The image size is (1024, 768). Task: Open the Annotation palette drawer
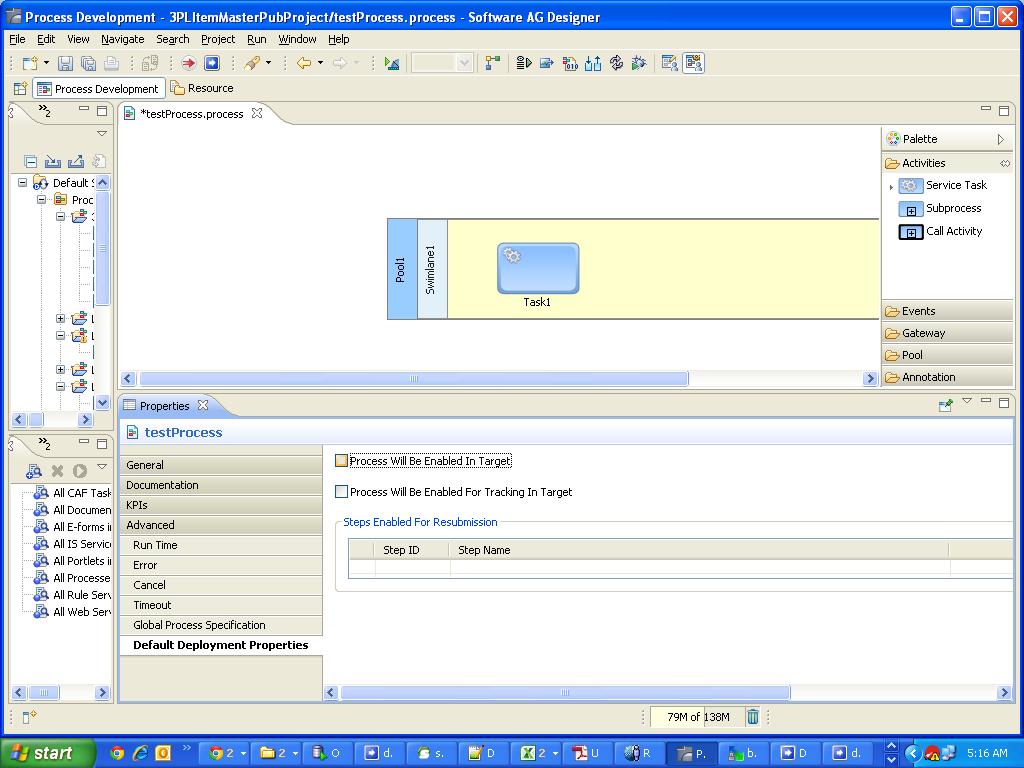pos(948,377)
